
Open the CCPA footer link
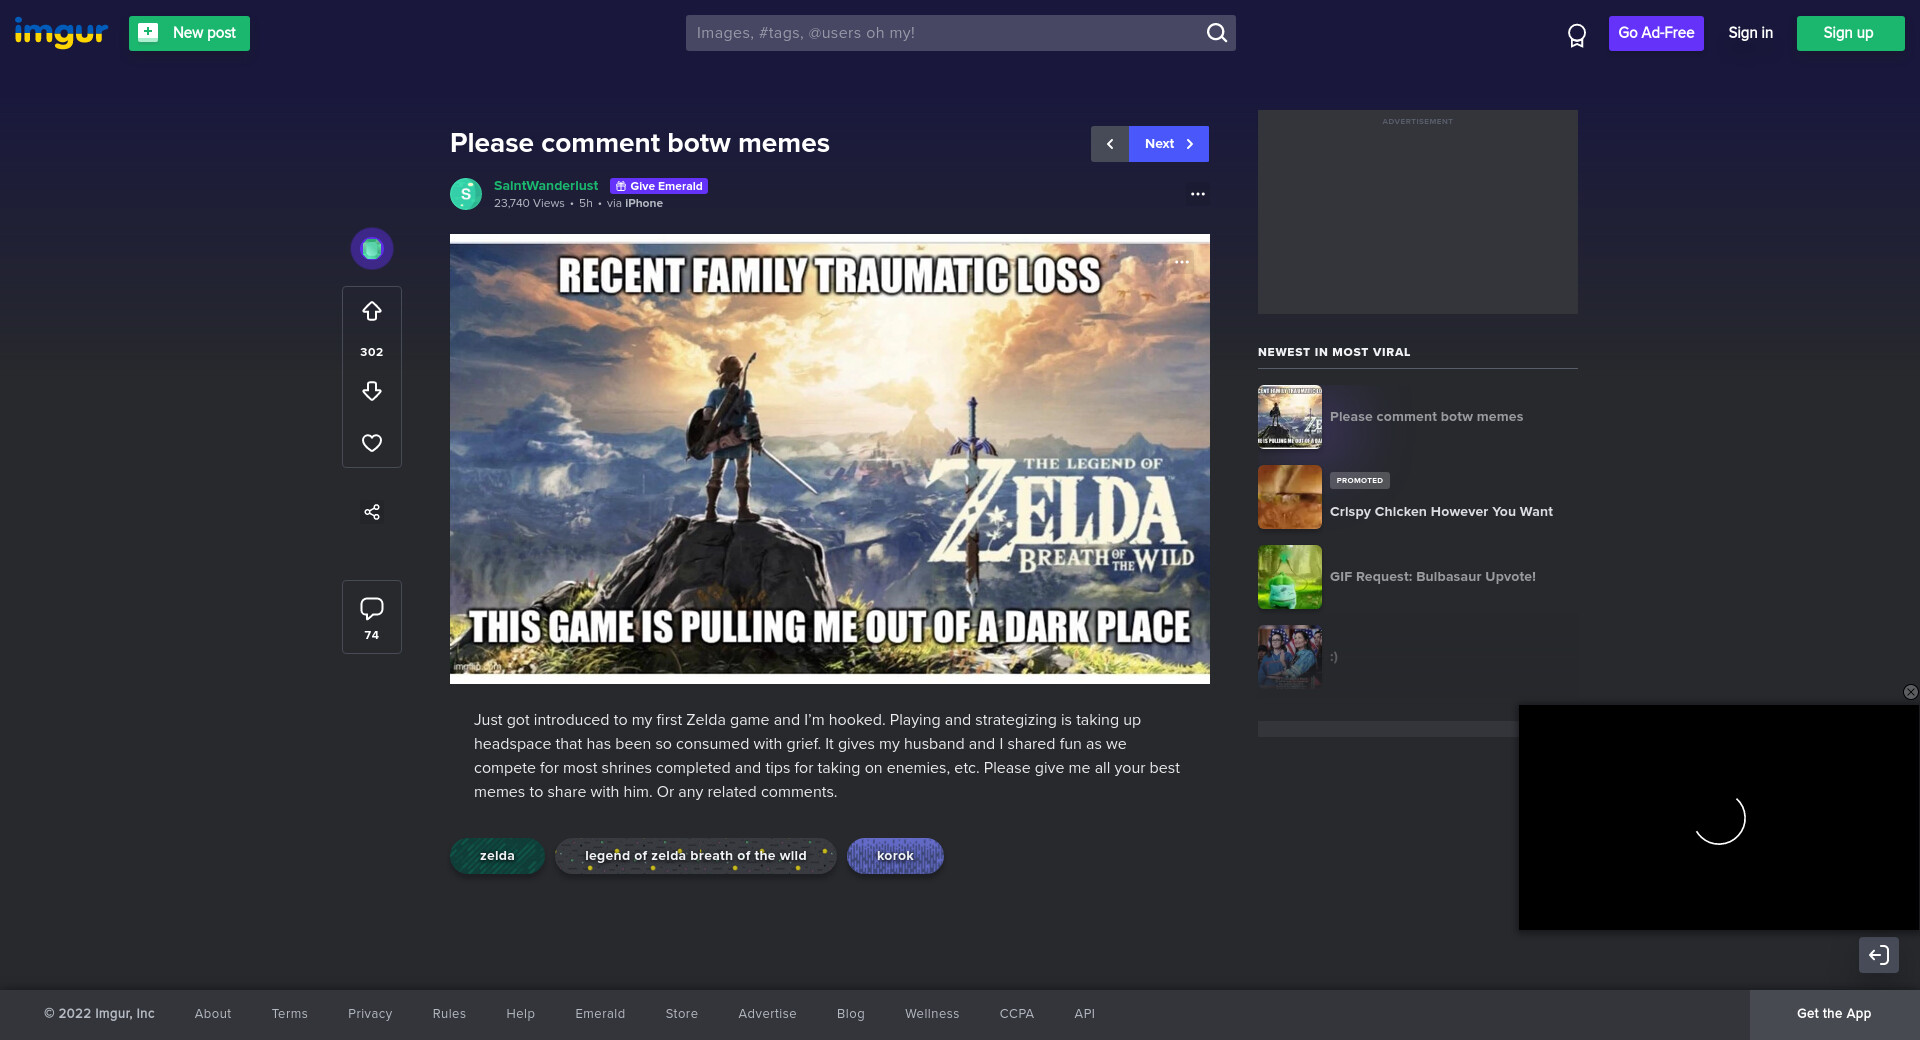click(1017, 1014)
